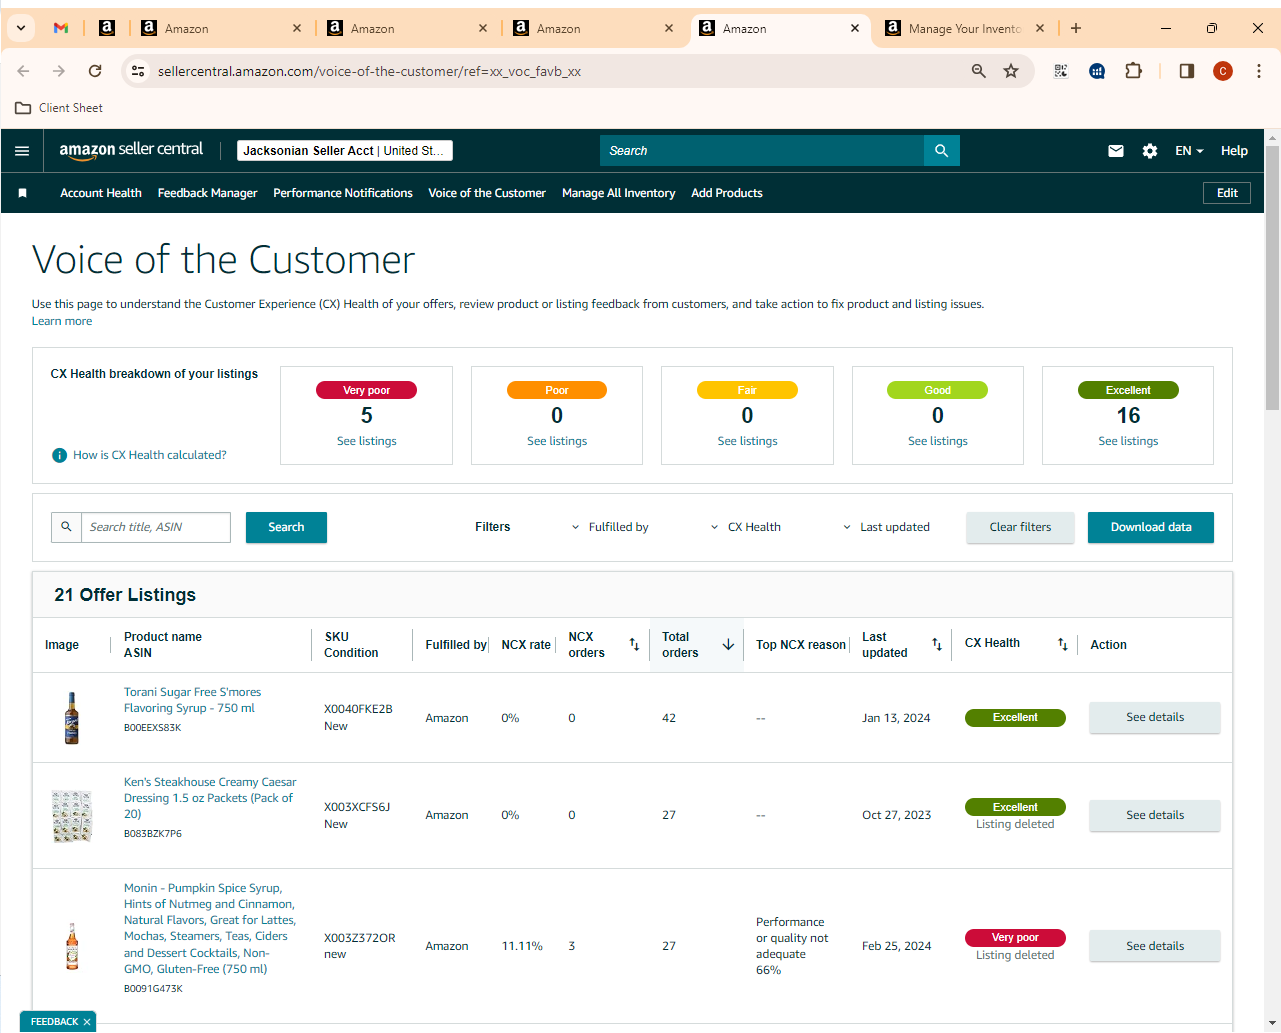Open Manage All Inventory menu item
Image resolution: width=1281 pixels, height=1033 pixels.
(618, 193)
